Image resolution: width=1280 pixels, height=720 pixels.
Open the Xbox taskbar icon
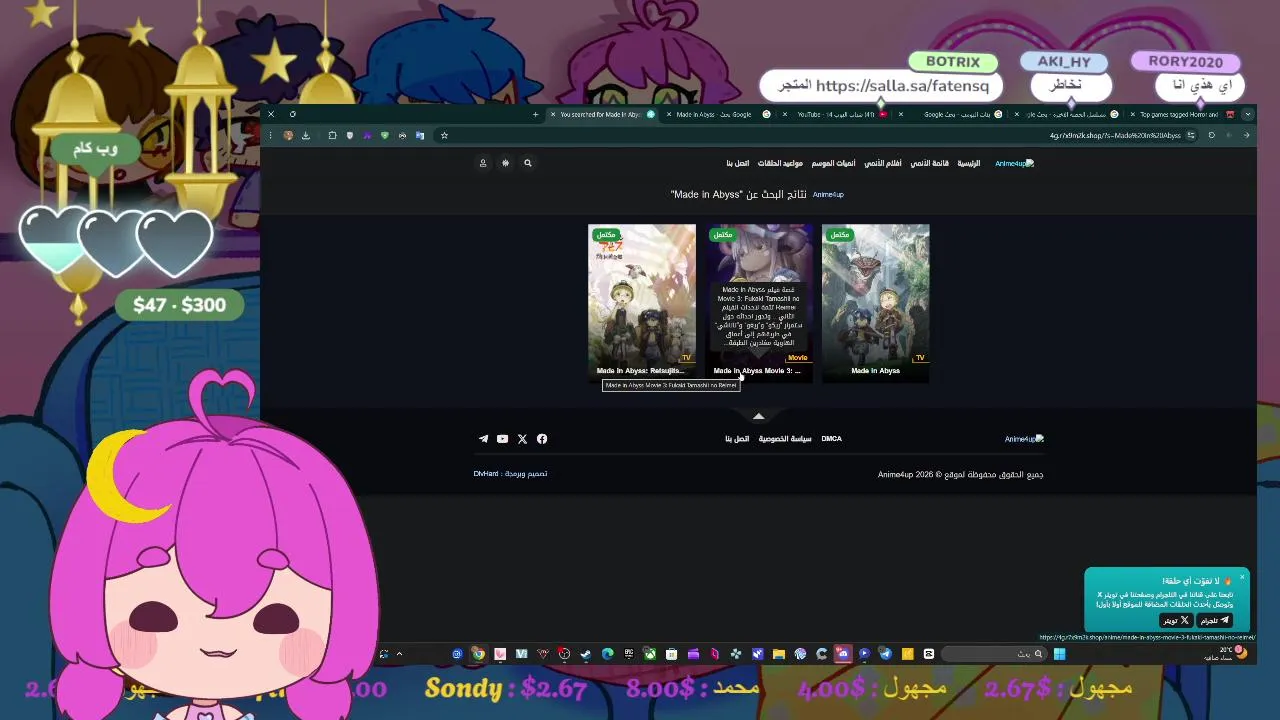[x=651, y=654]
